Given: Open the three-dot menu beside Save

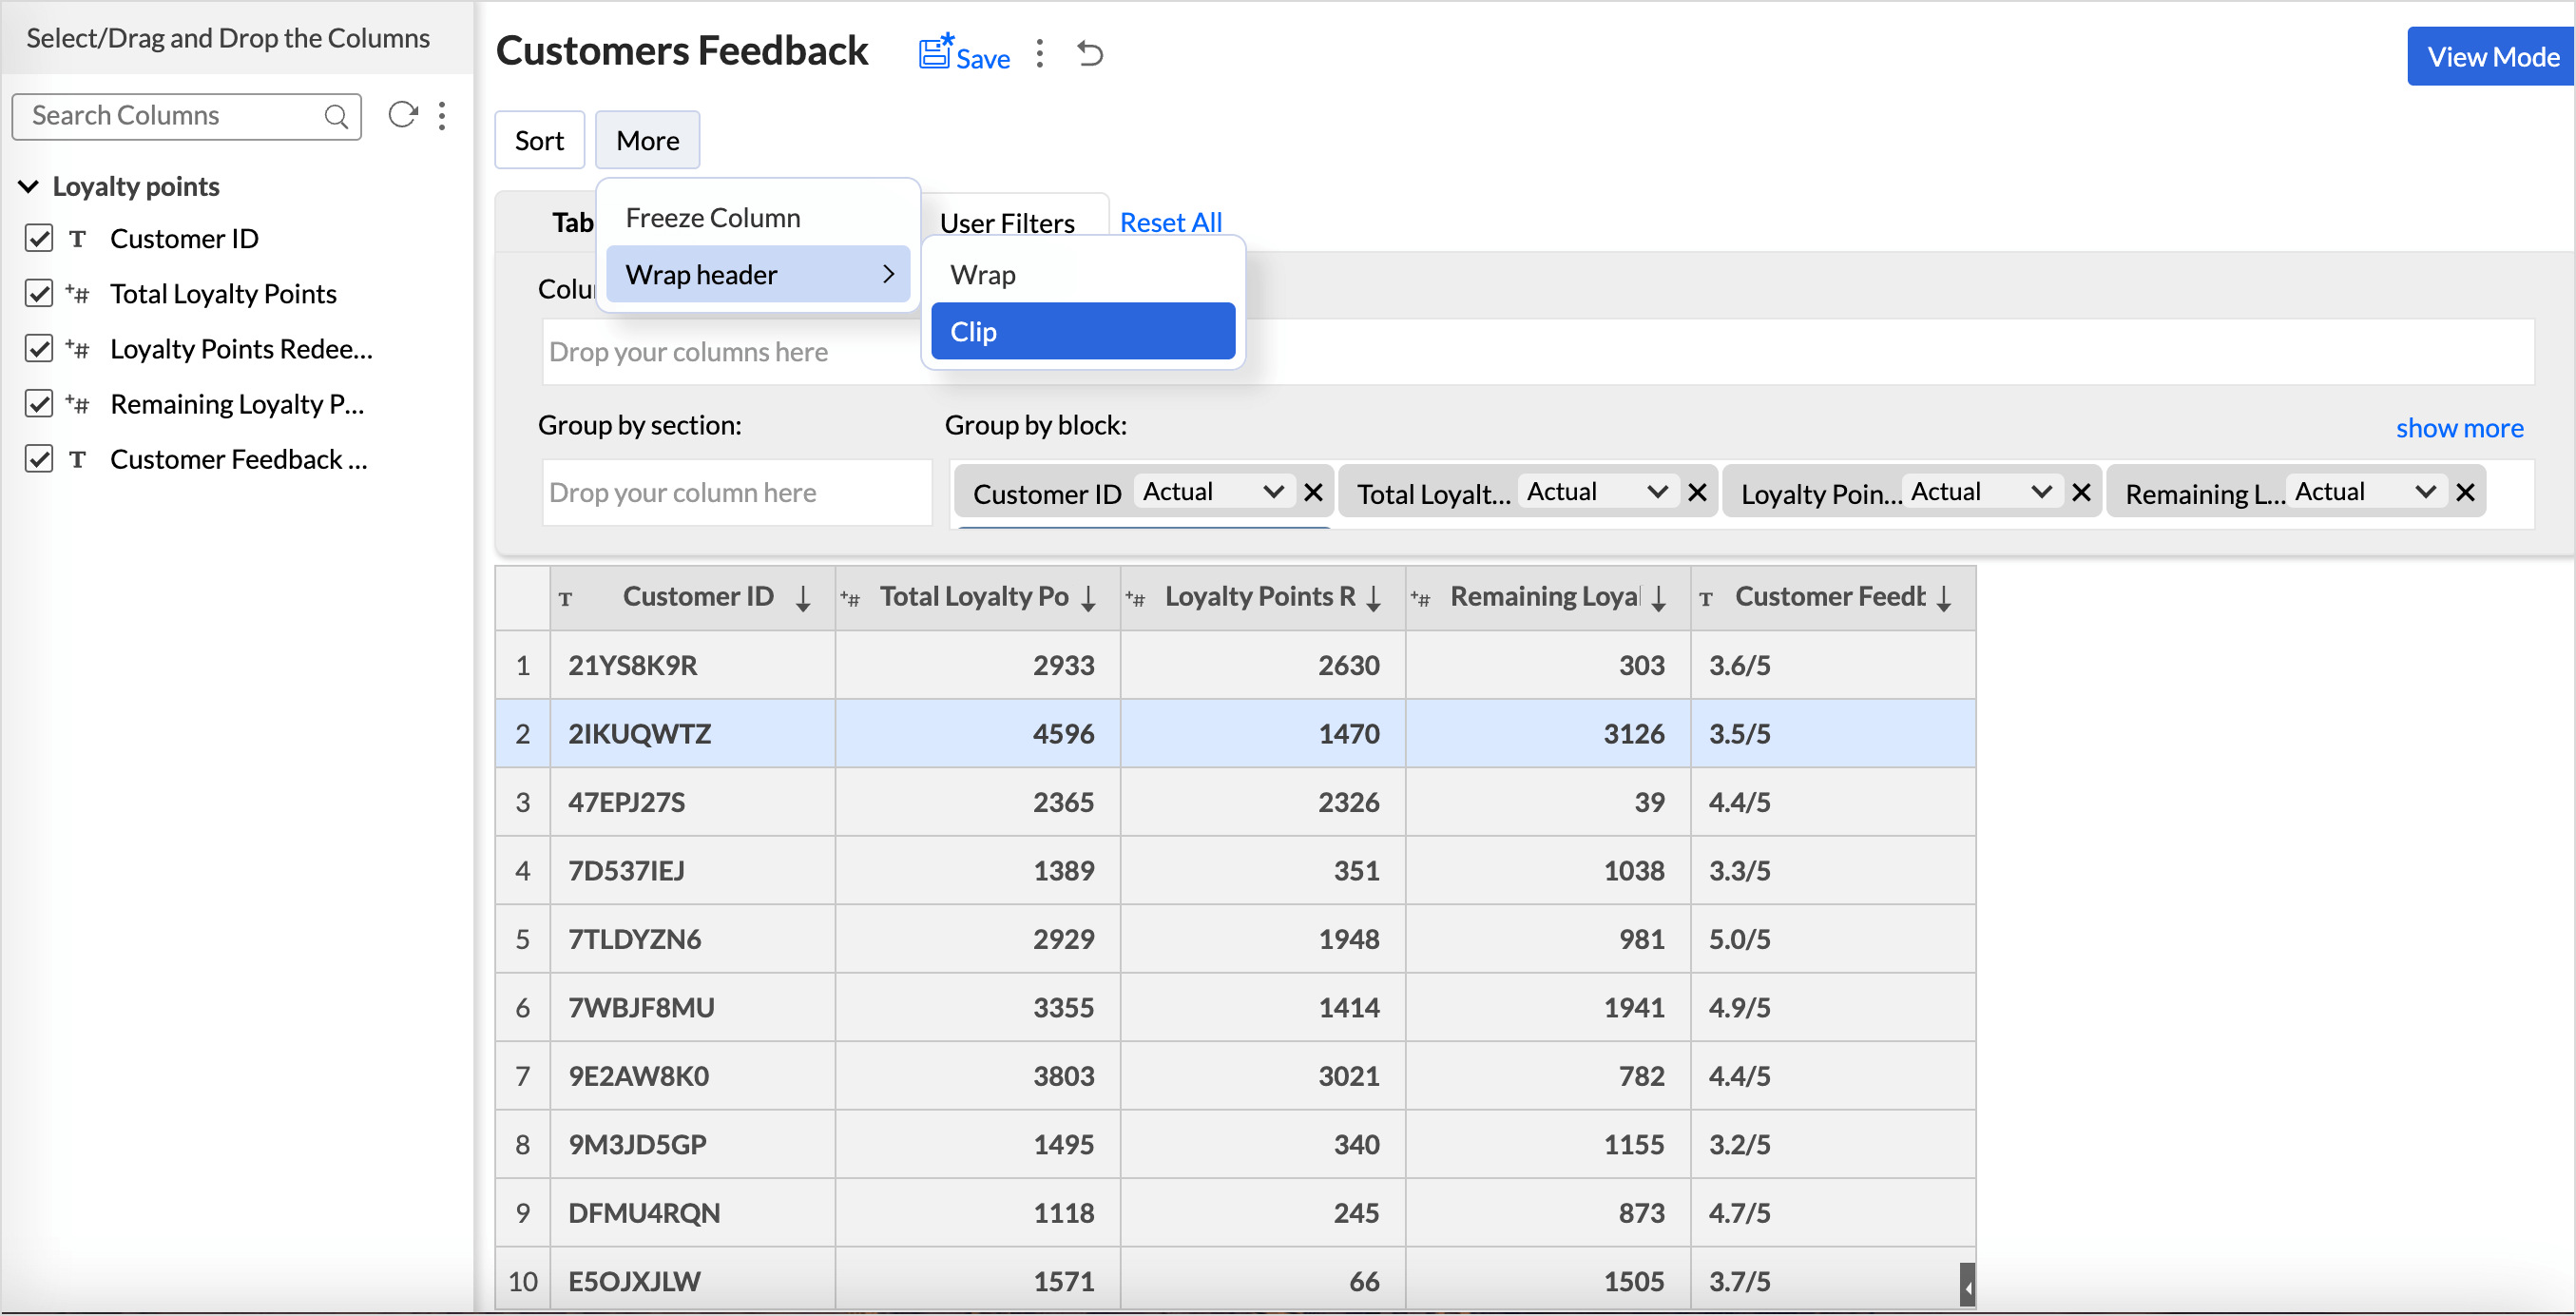Looking at the screenshot, I should click(1040, 54).
